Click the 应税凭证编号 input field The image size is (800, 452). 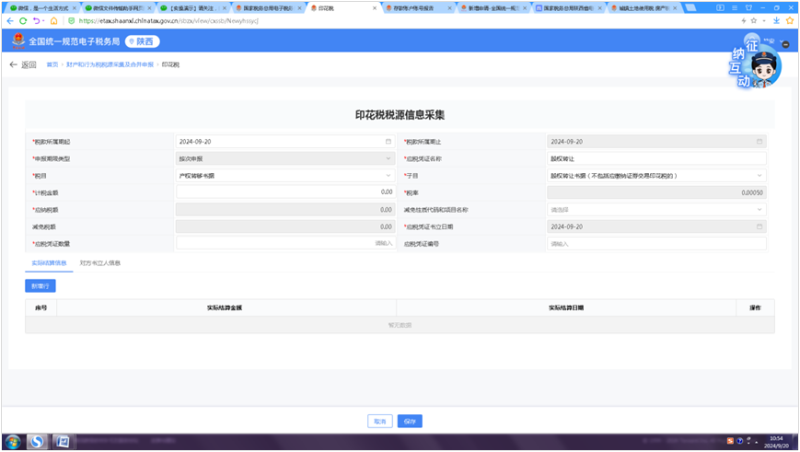click(656, 243)
